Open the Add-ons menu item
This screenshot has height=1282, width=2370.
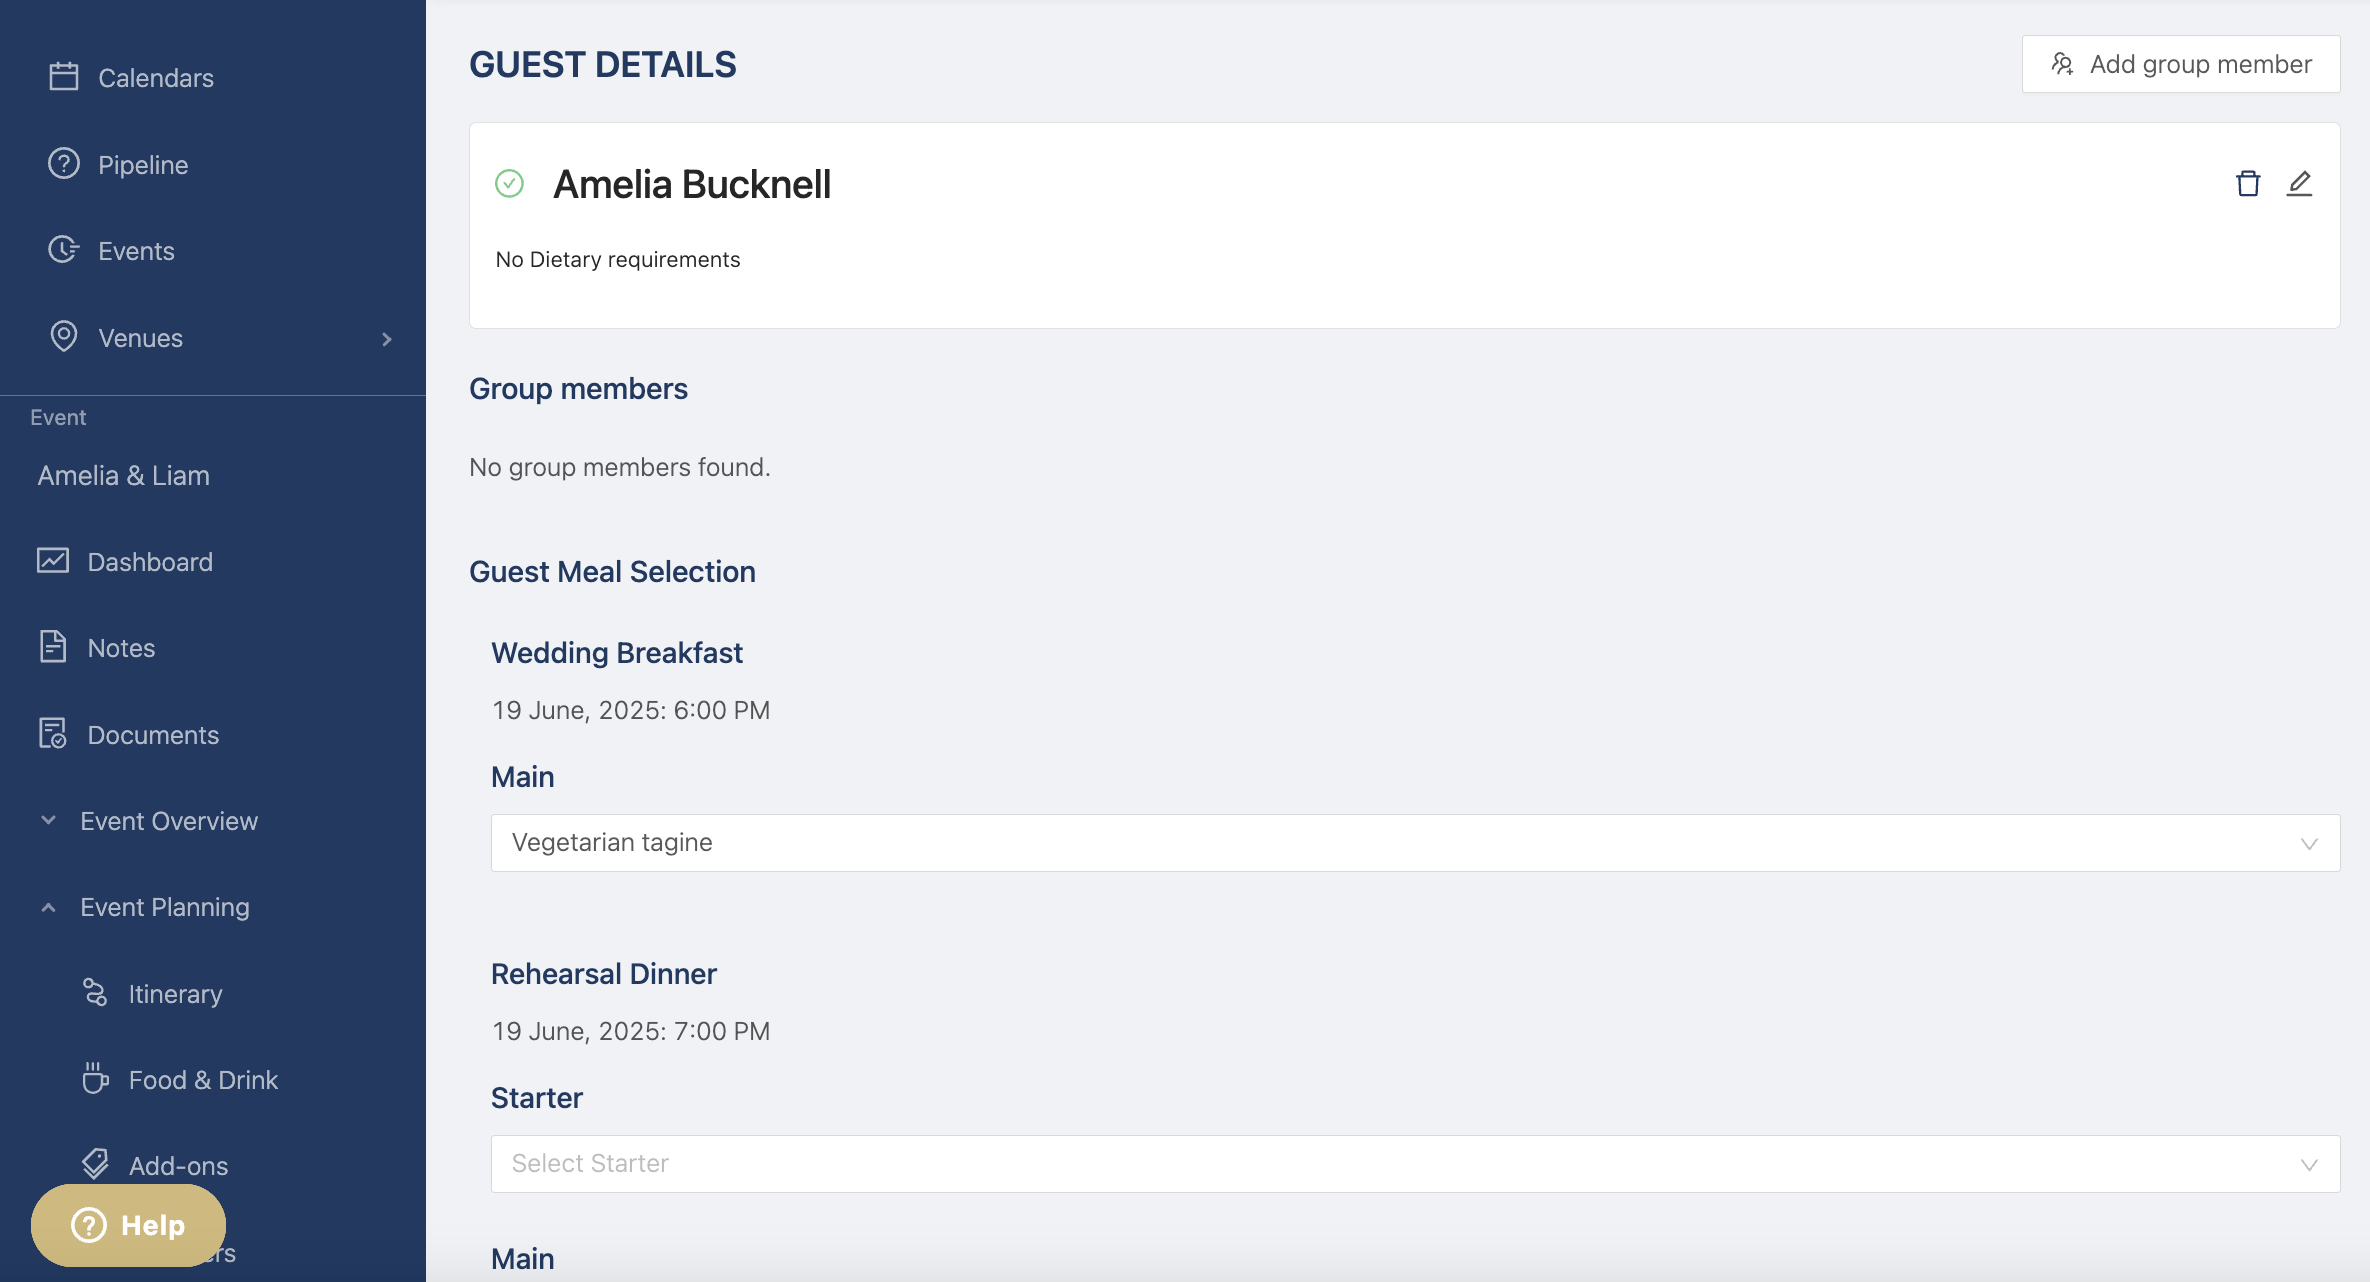tap(178, 1165)
